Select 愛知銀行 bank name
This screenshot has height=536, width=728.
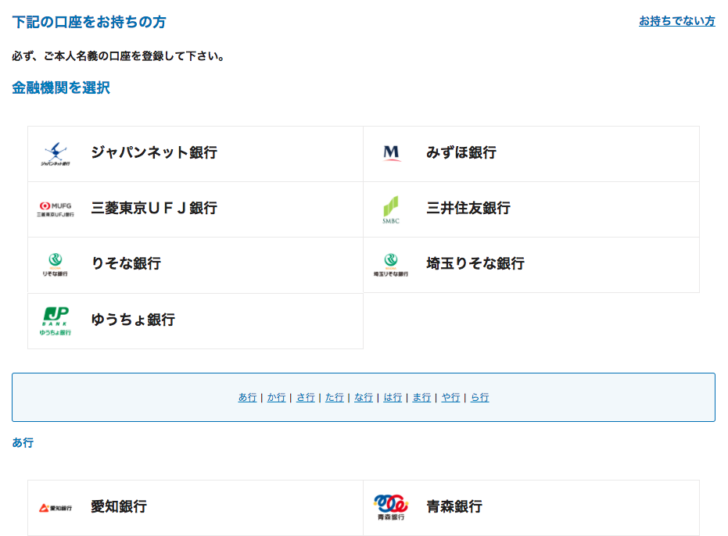[x=119, y=506]
